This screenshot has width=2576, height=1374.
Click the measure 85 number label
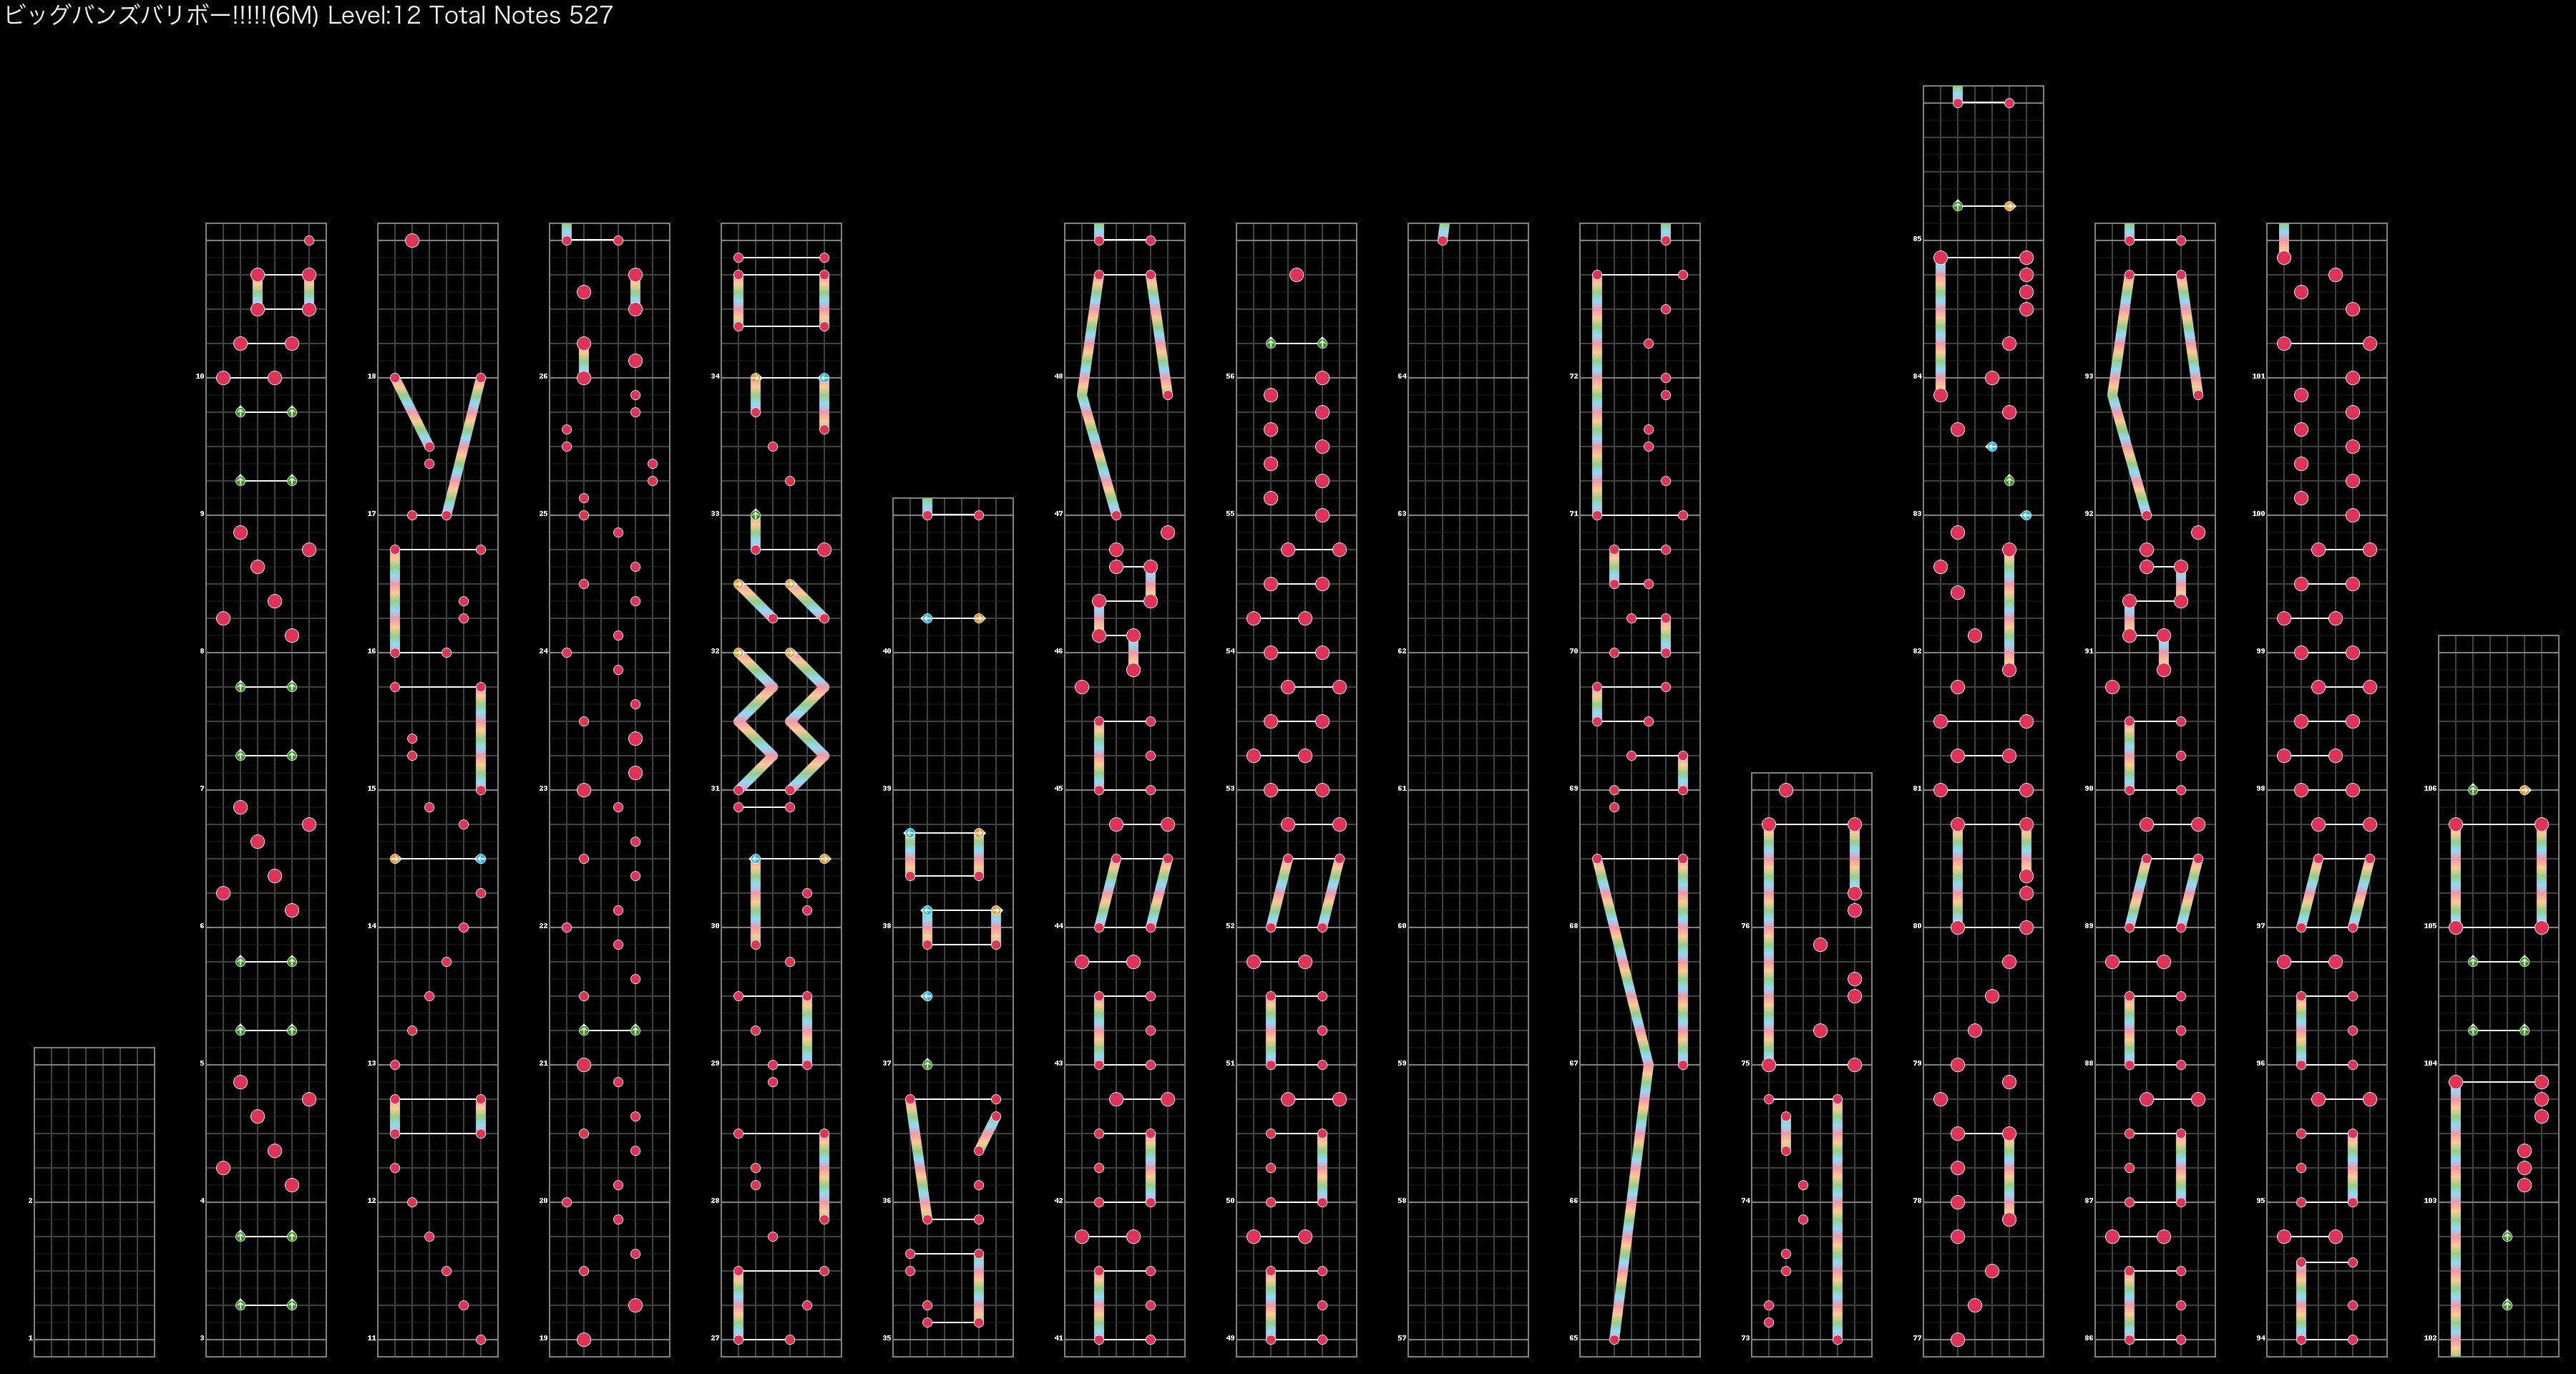point(1917,240)
